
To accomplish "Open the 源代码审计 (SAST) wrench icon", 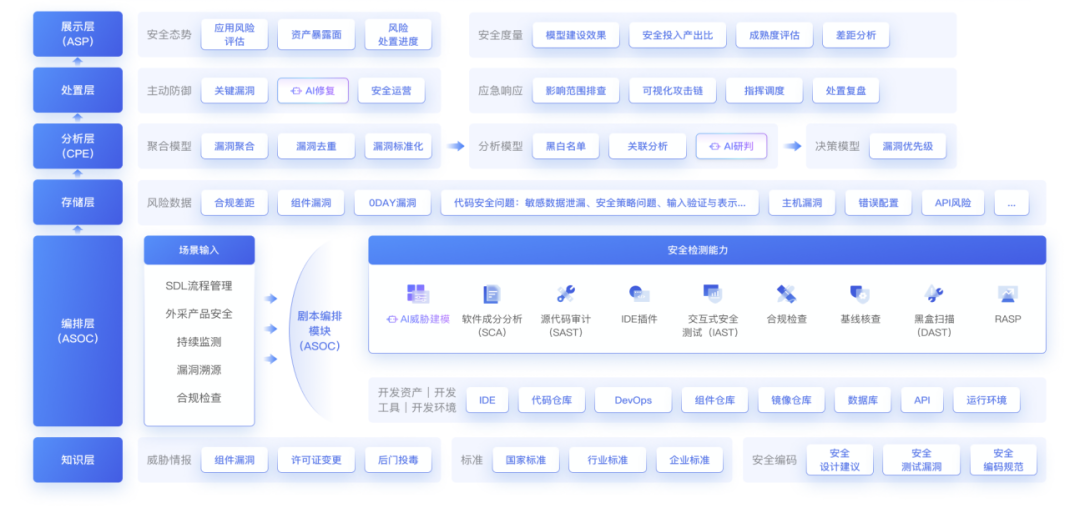I will (566, 294).
